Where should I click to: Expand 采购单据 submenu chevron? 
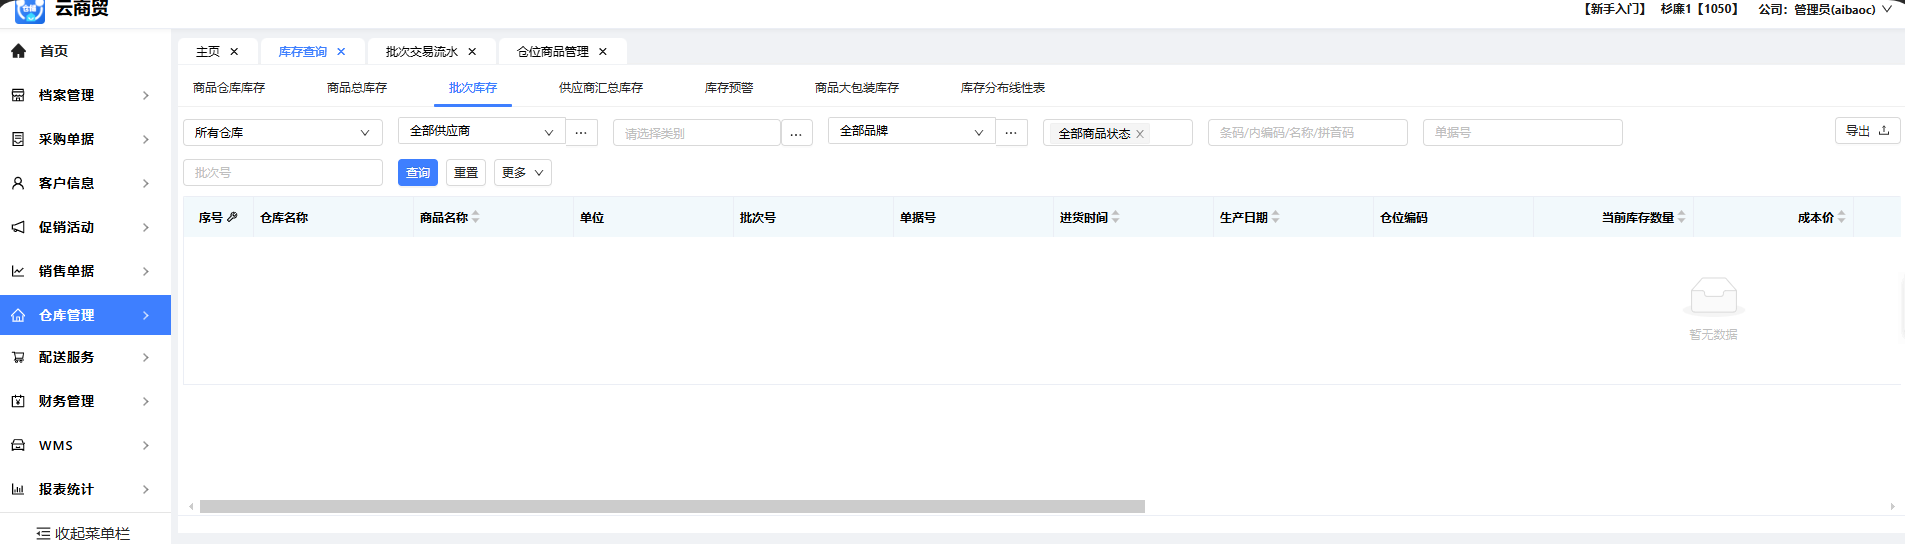click(x=146, y=139)
